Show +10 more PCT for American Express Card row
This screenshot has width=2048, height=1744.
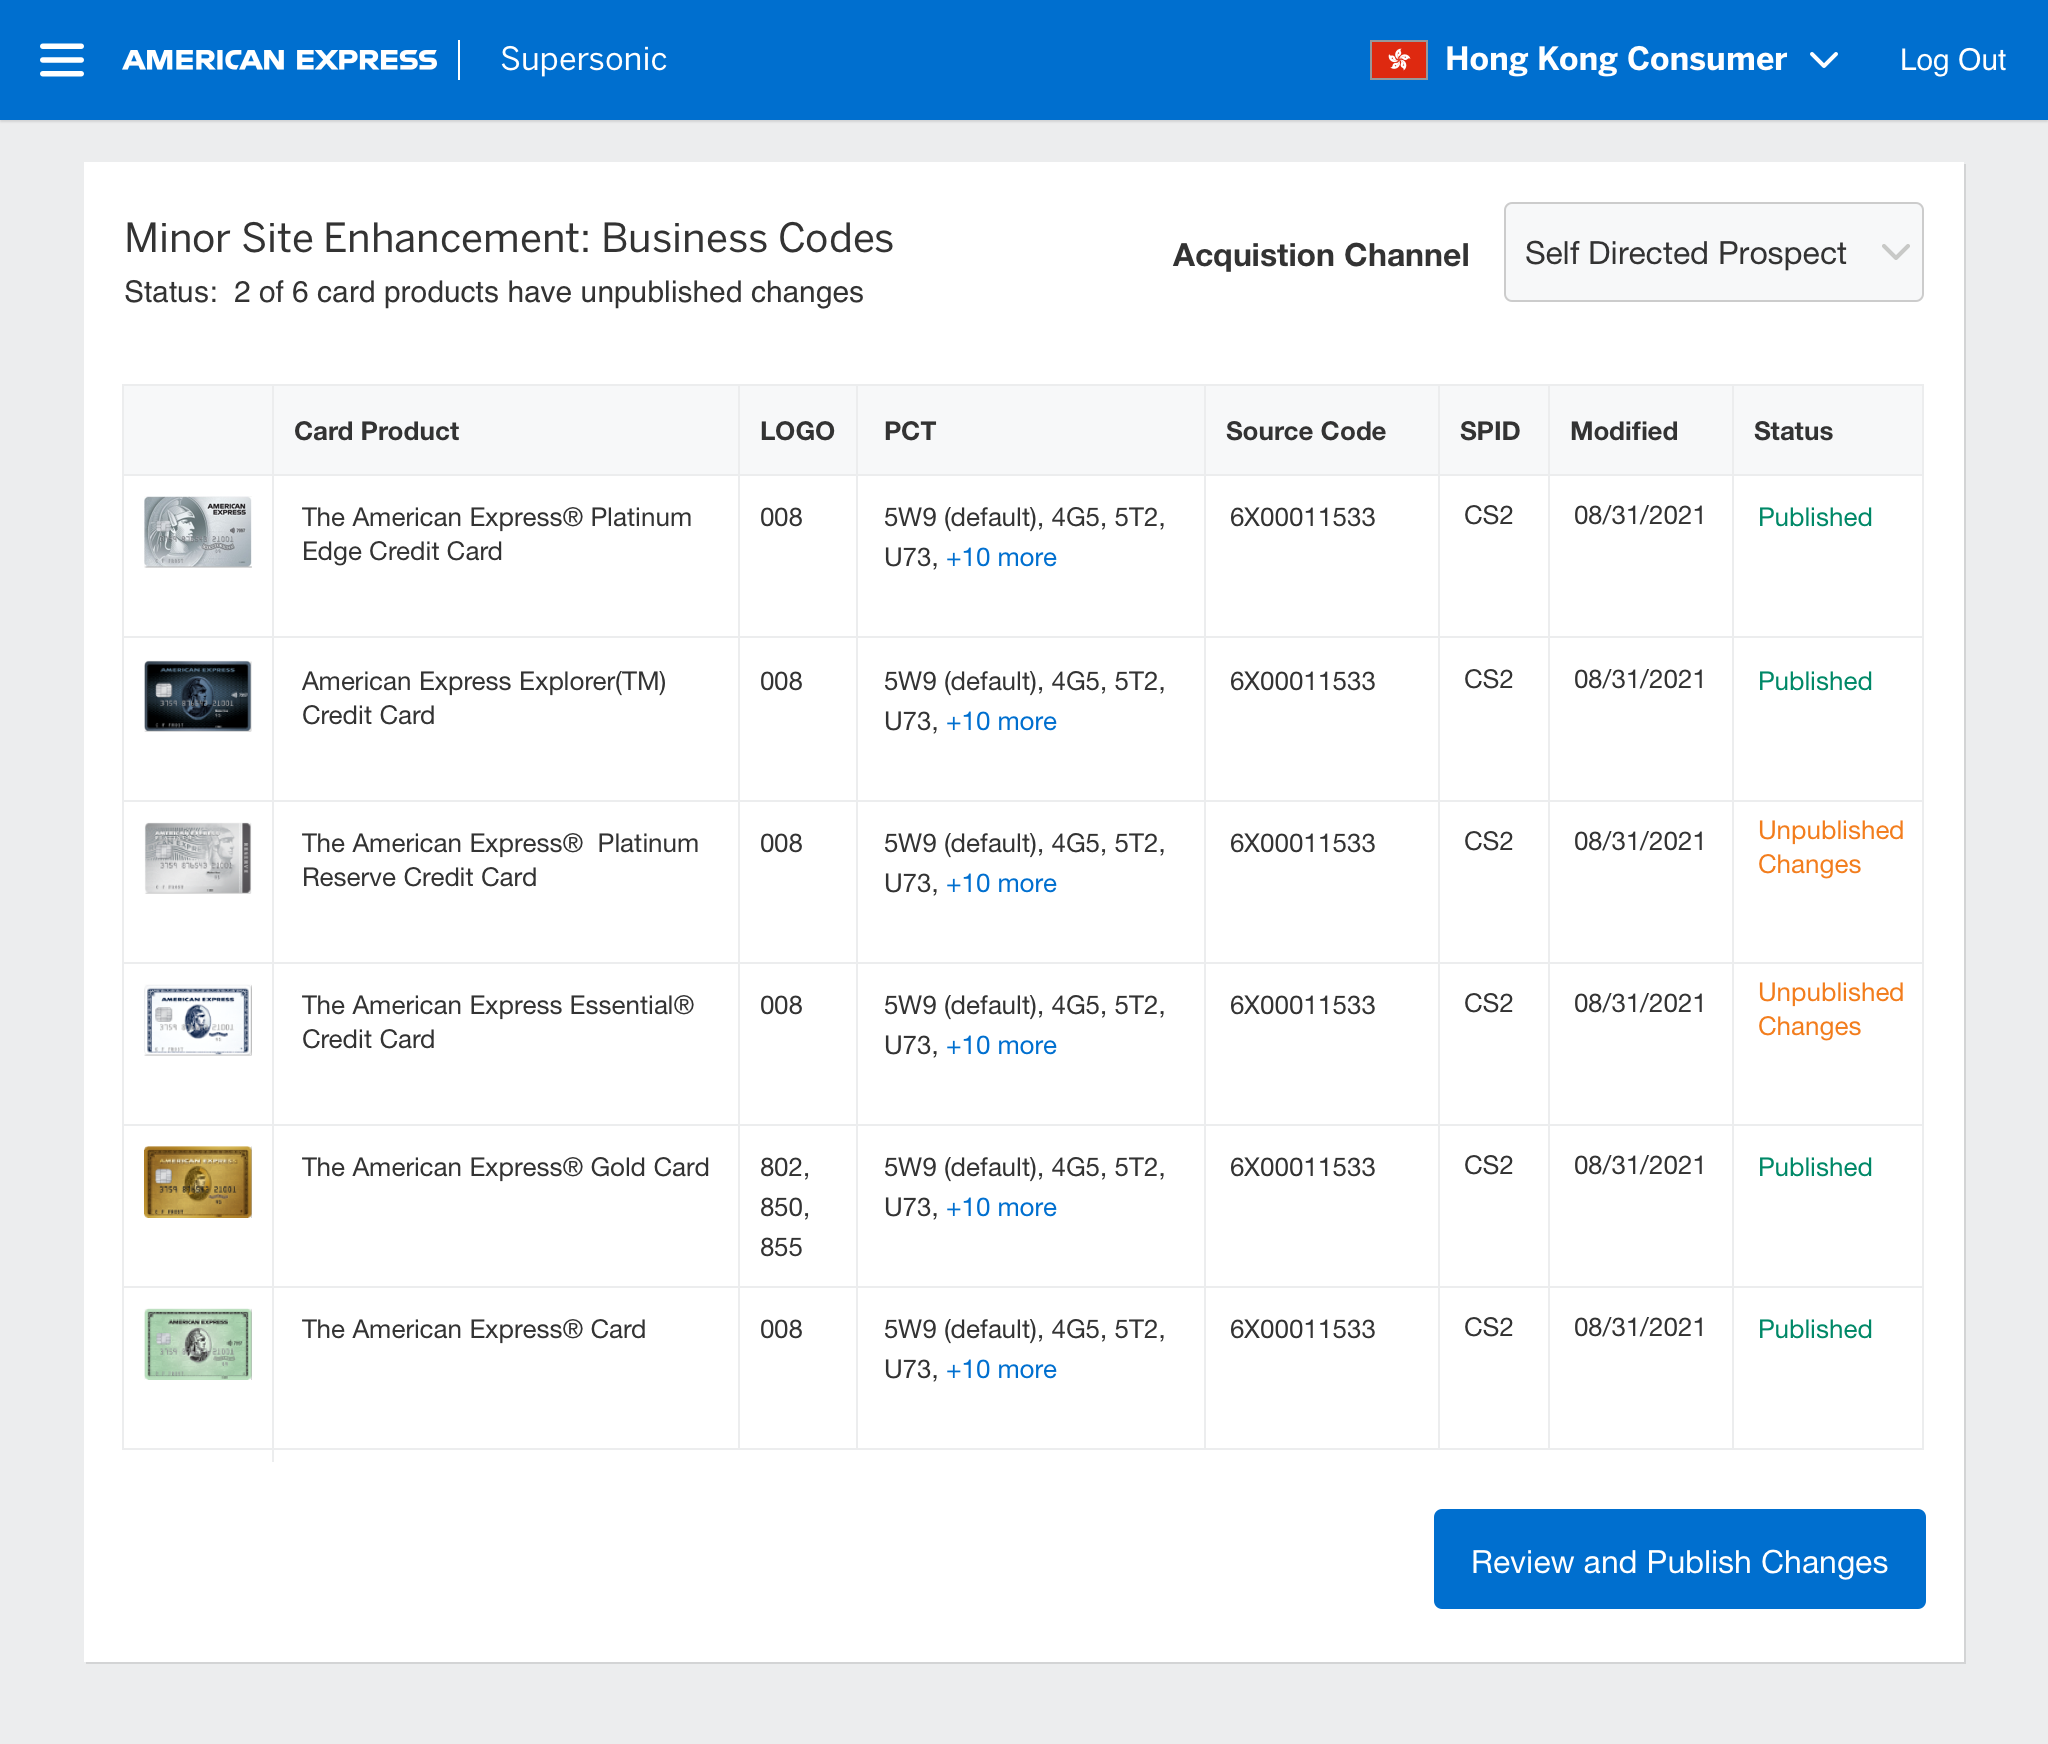pyautogui.click(x=1001, y=1369)
